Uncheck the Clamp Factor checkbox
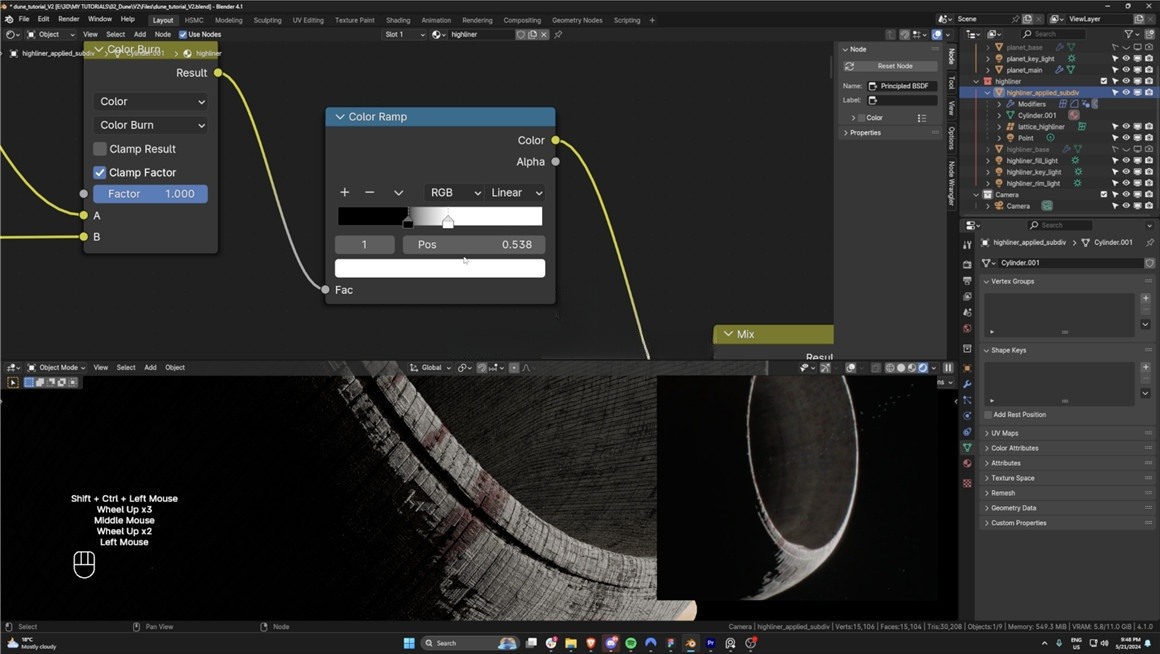The height and width of the screenshot is (654, 1160). tap(100, 172)
